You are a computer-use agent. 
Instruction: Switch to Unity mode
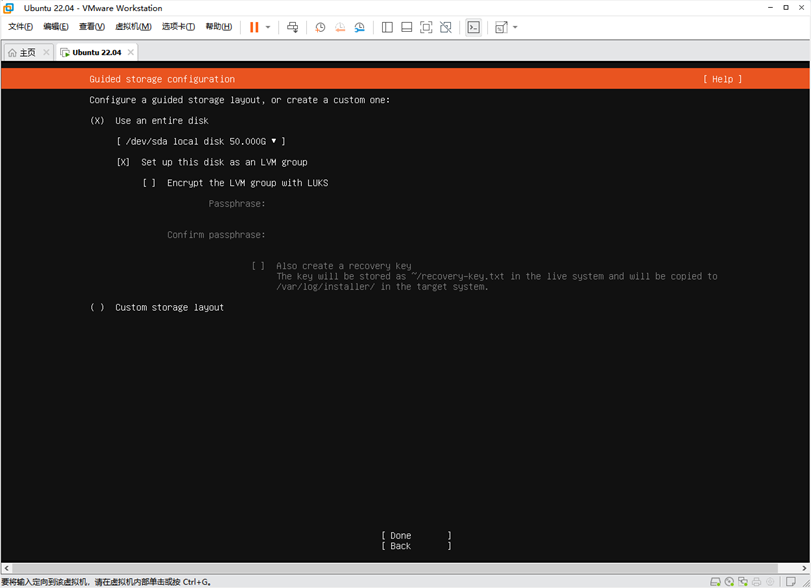pos(445,27)
